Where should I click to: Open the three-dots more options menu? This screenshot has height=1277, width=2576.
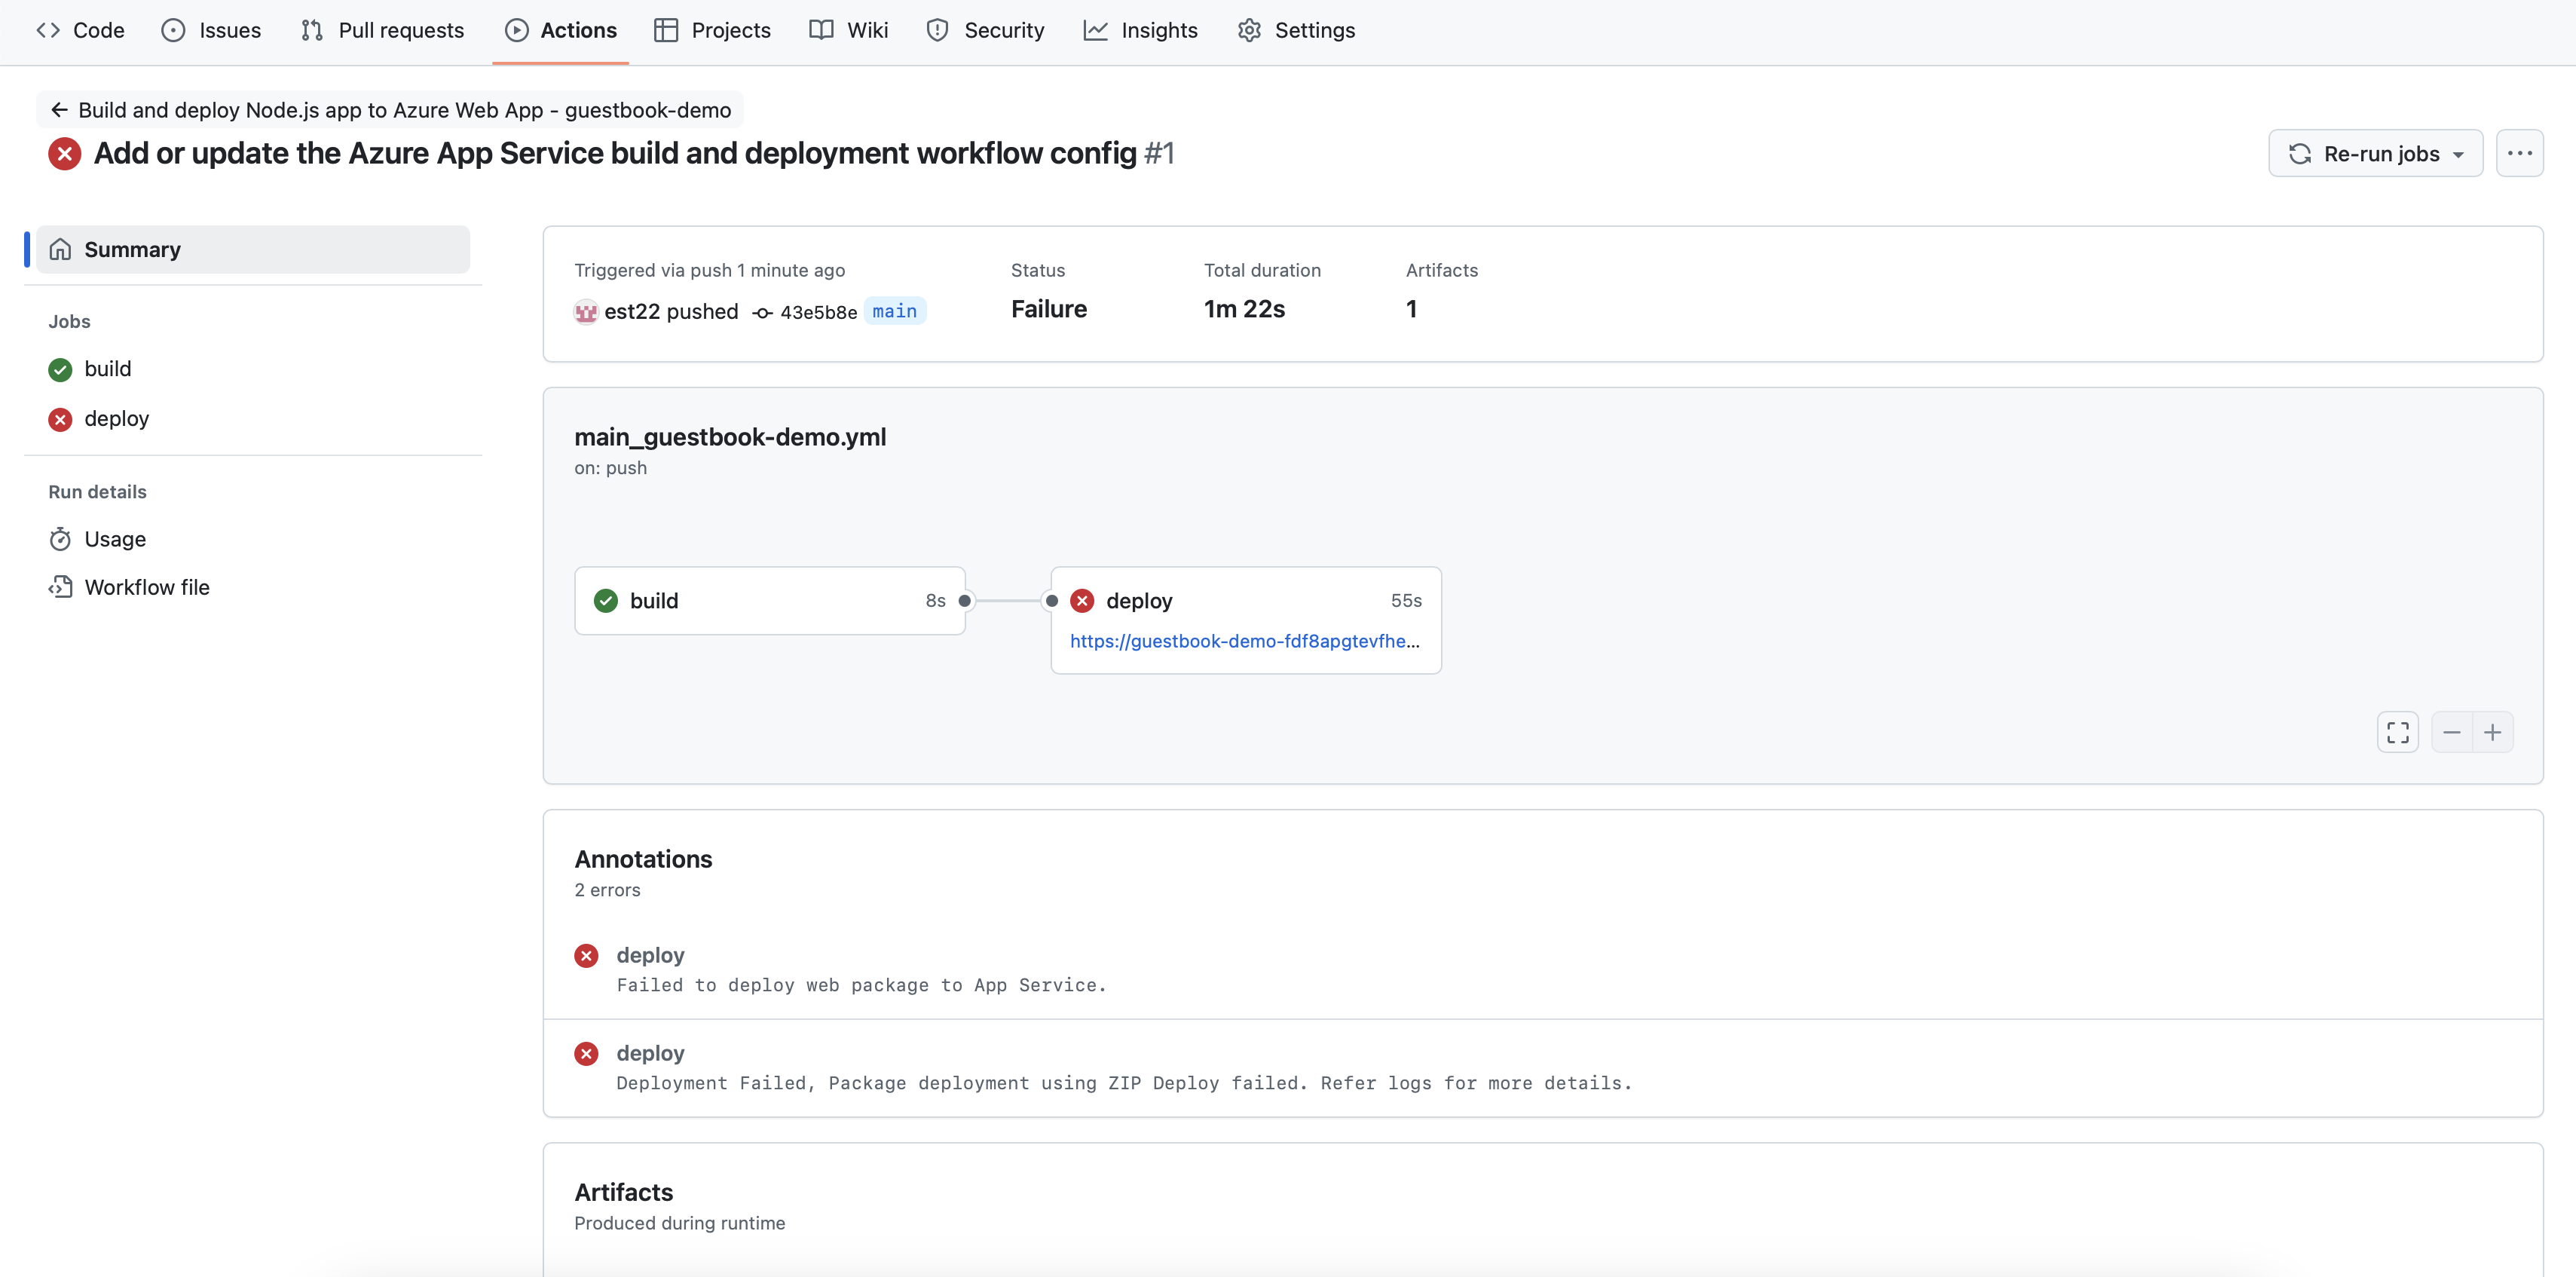tap(2519, 153)
